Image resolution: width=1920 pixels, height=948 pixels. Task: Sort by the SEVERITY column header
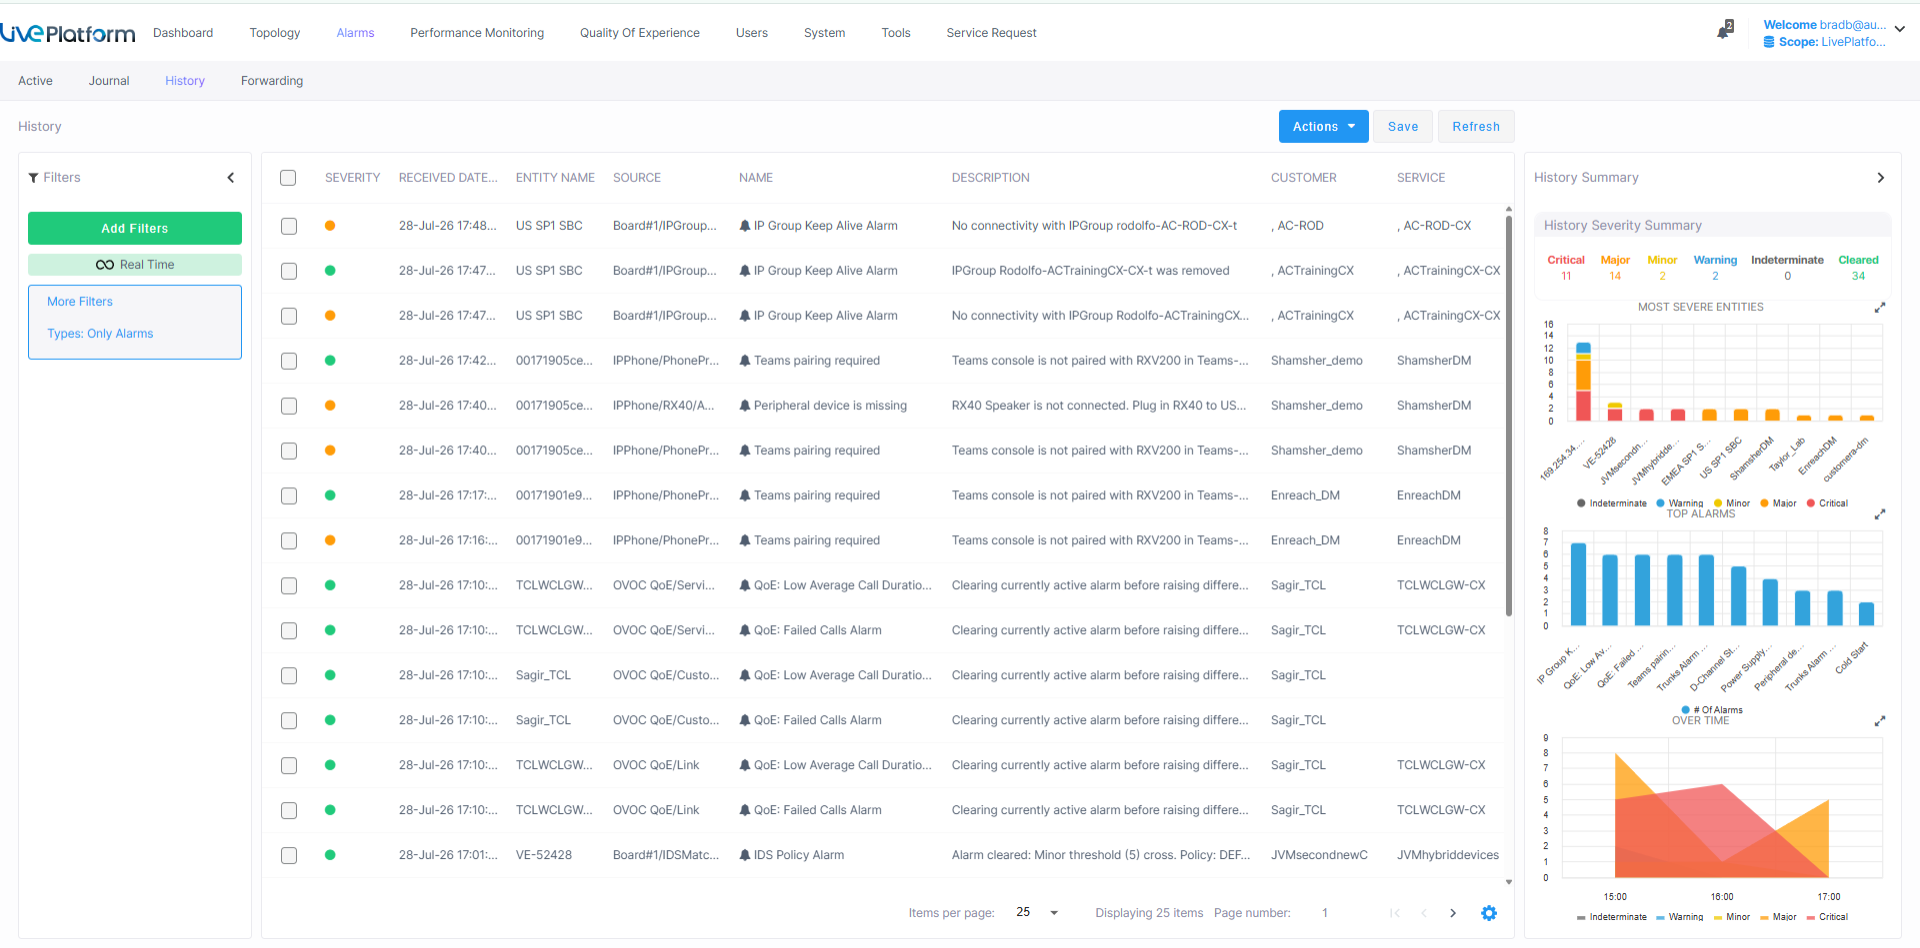tap(352, 178)
